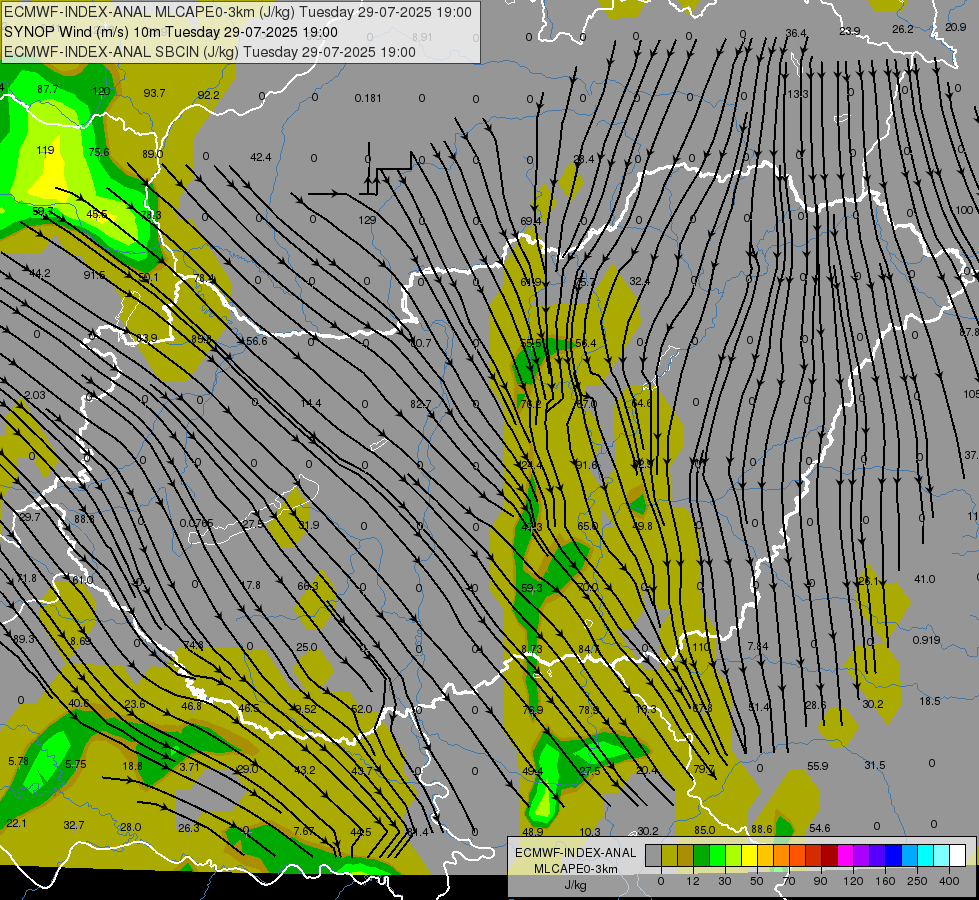Click the pure yellow legend swatch above 50
The width and height of the screenshot is (979, 900).
(749, 855)
